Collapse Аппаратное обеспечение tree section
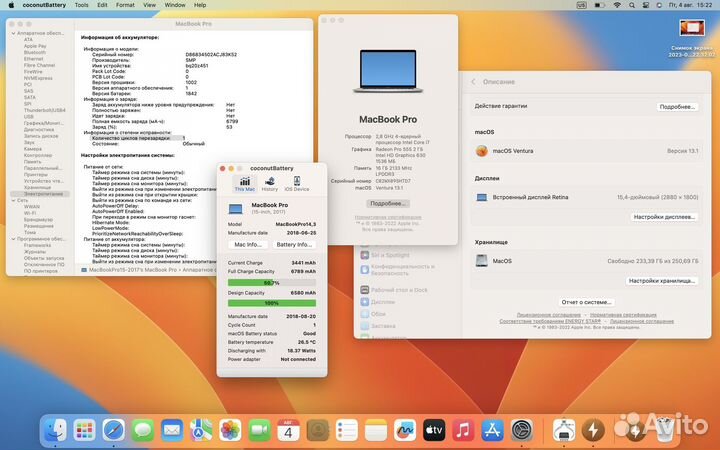This screenshot has width=720, height=450. 13,34
